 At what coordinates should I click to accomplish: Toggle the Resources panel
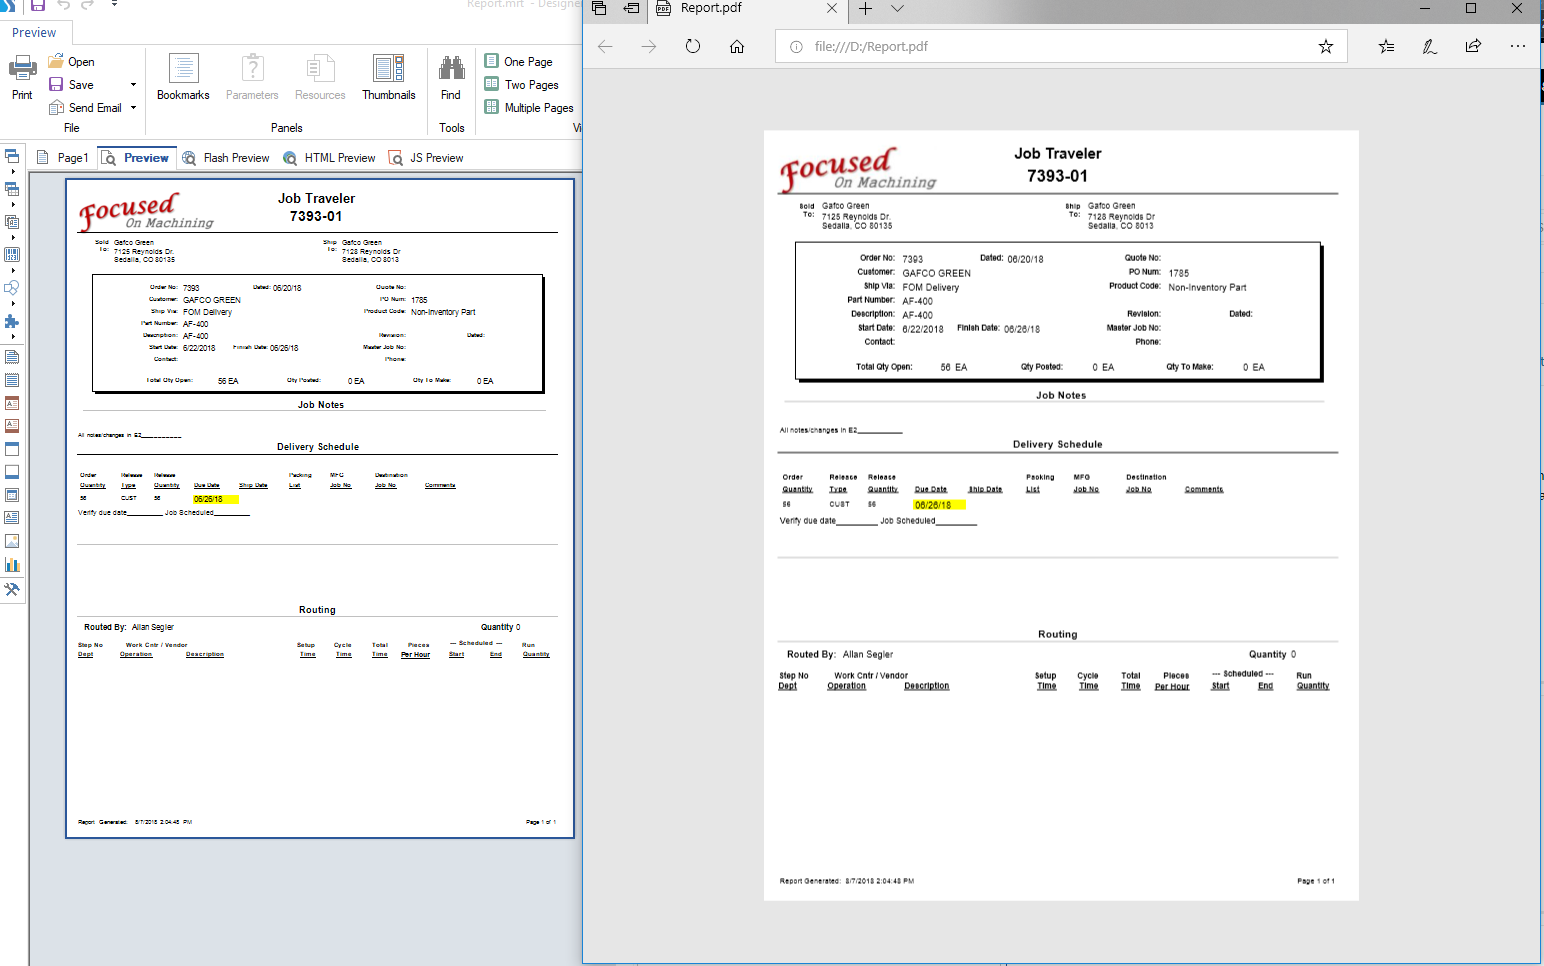[320, 78]
